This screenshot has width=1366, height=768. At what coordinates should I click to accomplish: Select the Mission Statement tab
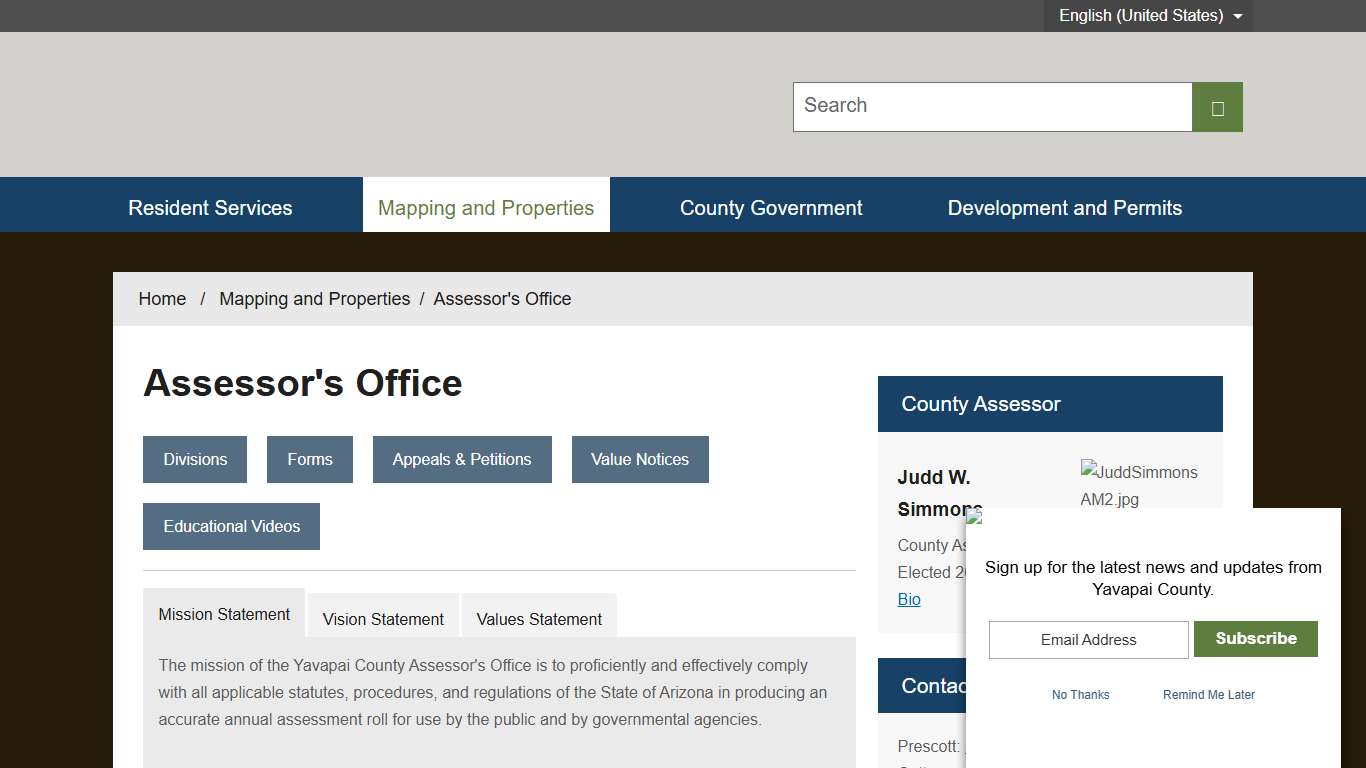click(224, 613)
